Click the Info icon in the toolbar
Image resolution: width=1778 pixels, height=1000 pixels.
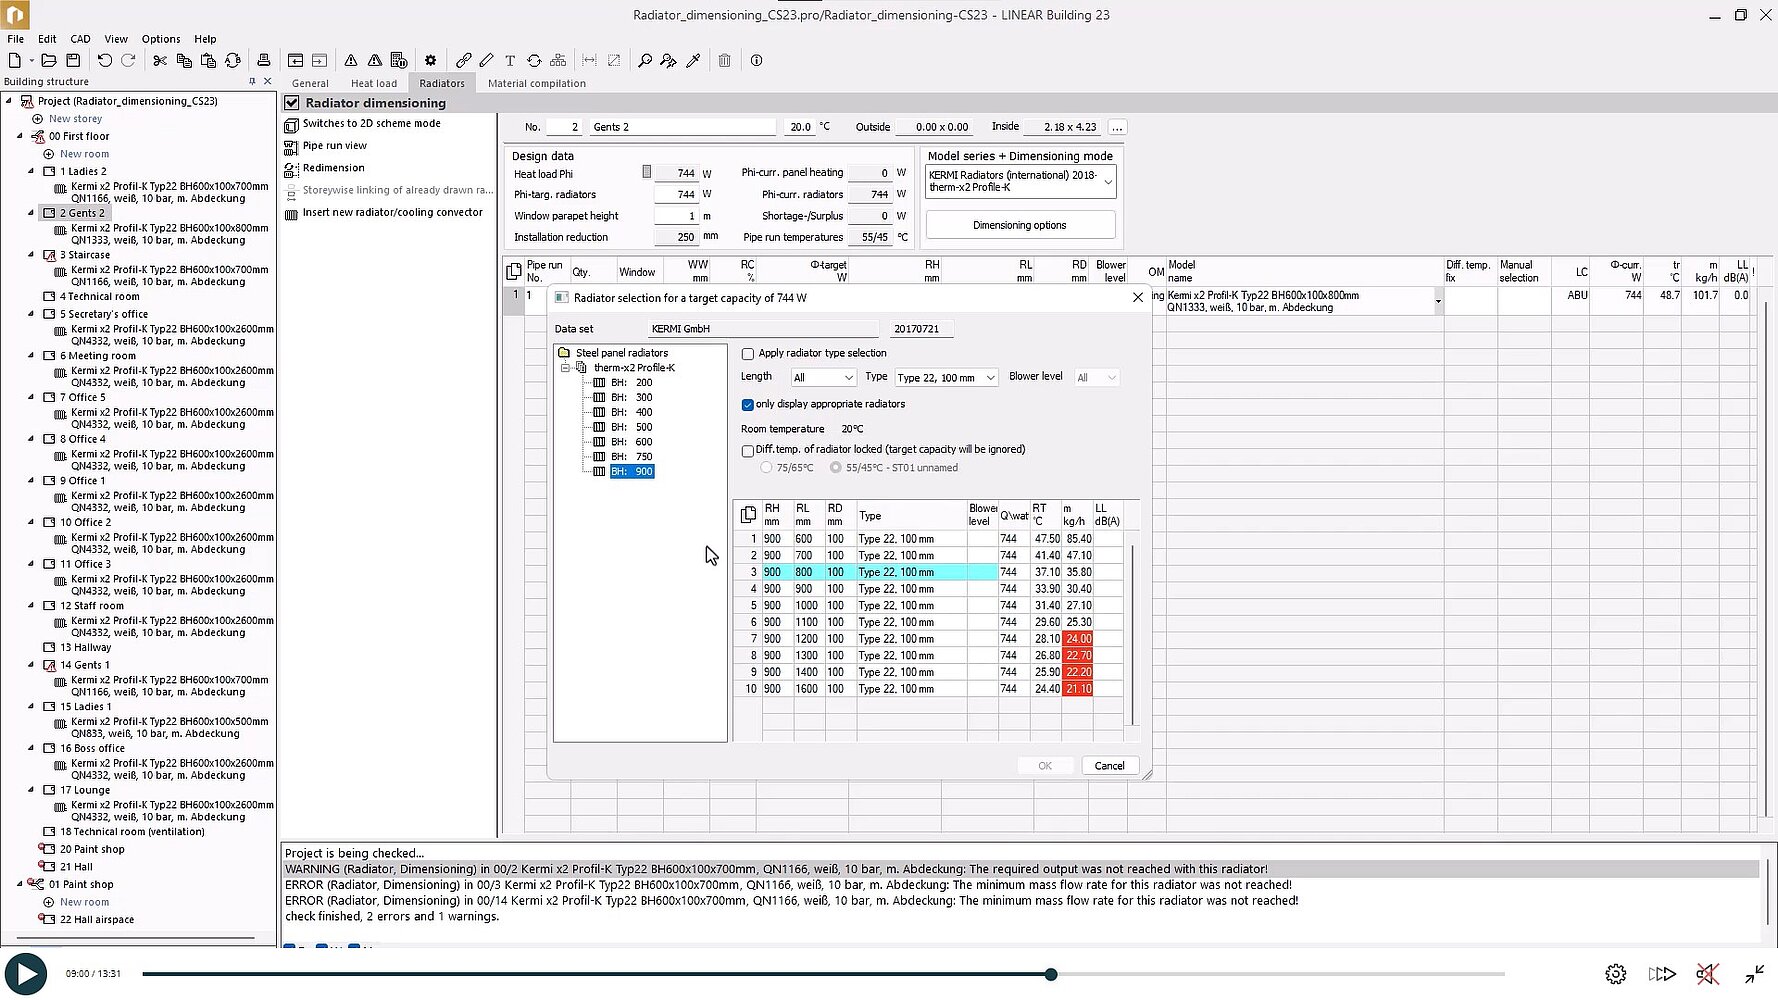coord(757,61)
